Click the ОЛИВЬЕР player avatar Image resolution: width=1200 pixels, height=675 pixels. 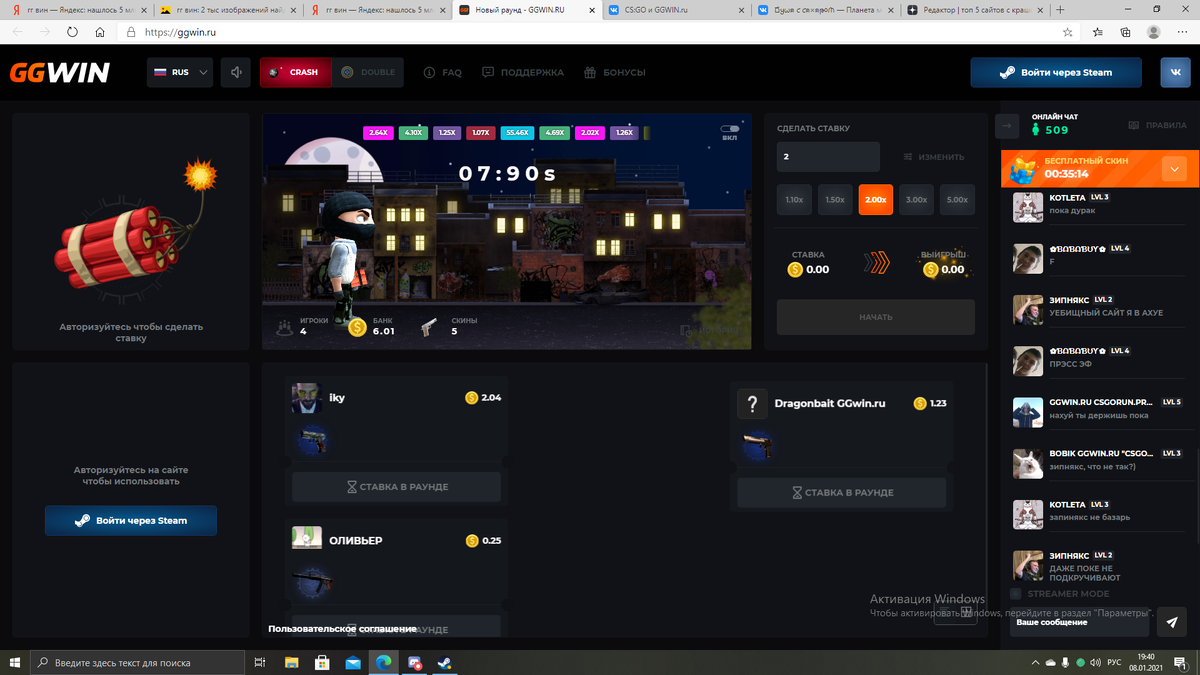[307, 538]
